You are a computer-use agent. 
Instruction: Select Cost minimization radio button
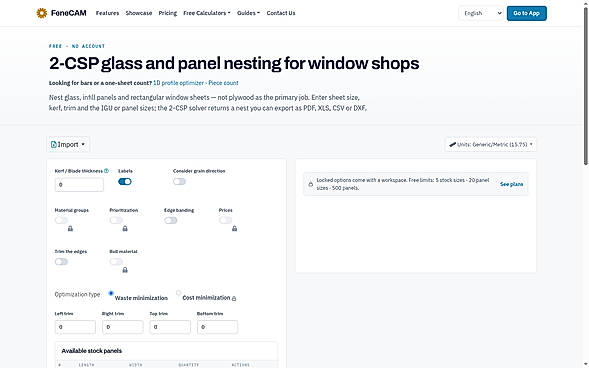[178, 293]
